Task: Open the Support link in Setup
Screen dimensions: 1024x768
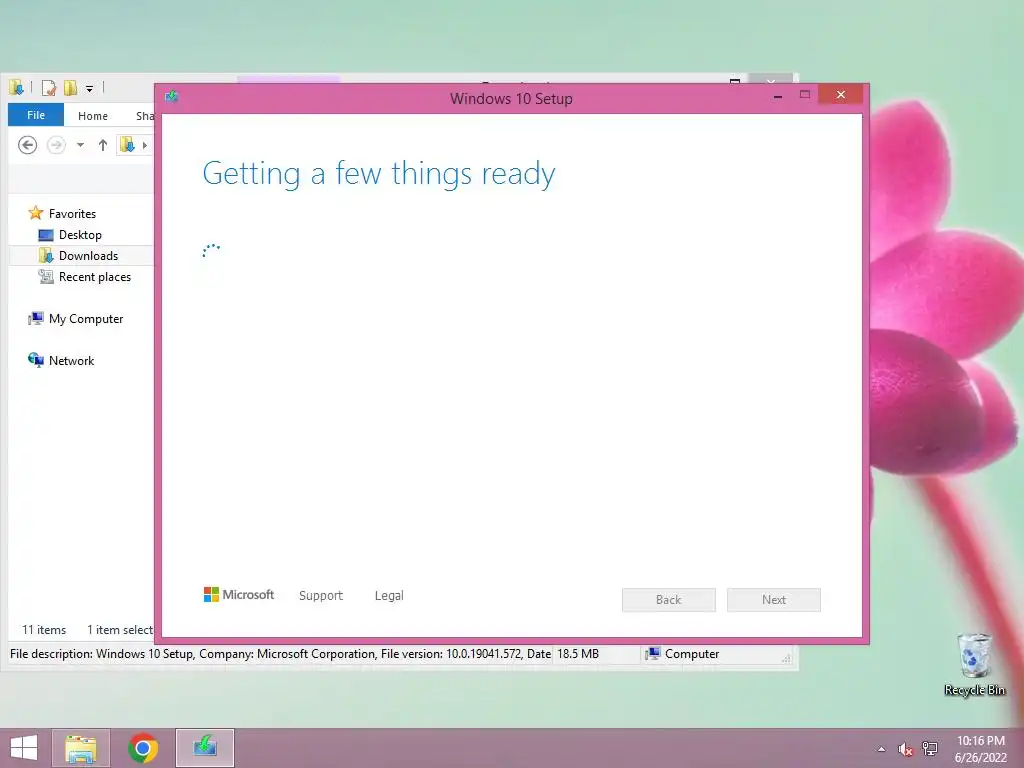Action: pos(321,596)
